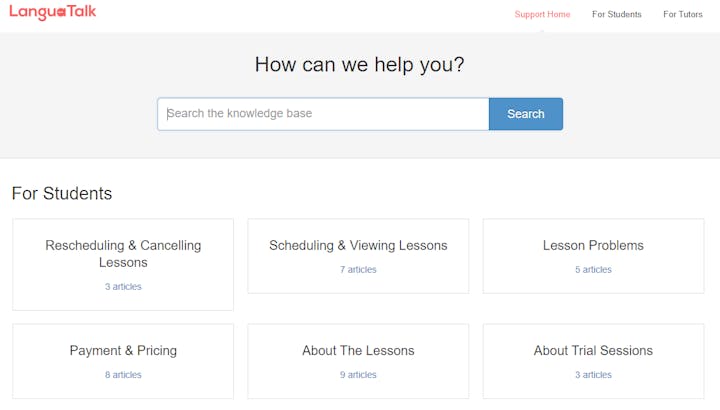This screenshot has height=410, width=720.
Task: Open the About The Lessons category
Action: click(358, 351)
